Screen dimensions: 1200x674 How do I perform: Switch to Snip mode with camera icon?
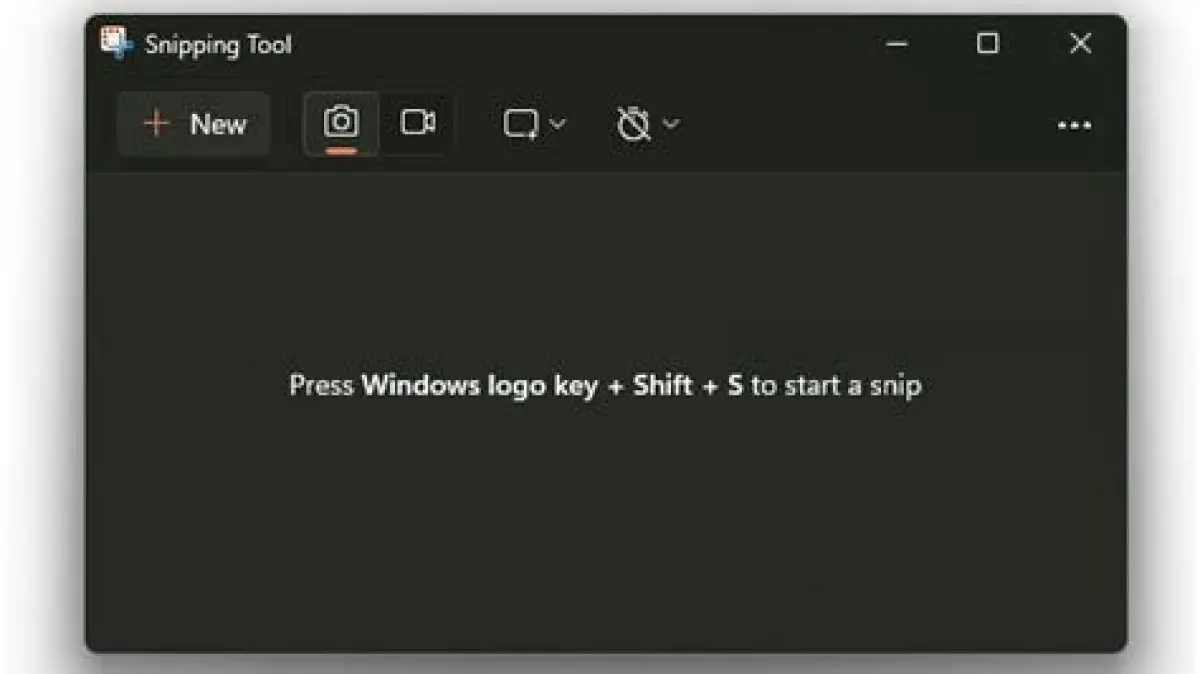[341, 122]
